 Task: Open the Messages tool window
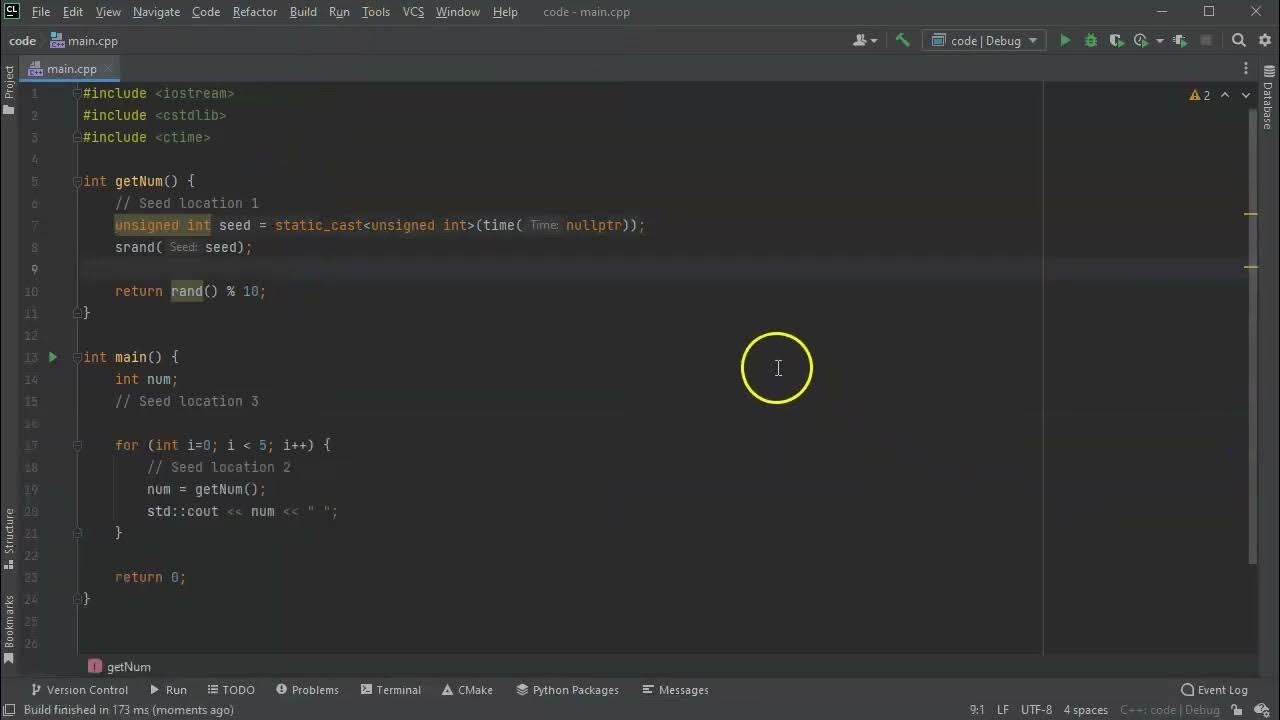tap(675, 690)
